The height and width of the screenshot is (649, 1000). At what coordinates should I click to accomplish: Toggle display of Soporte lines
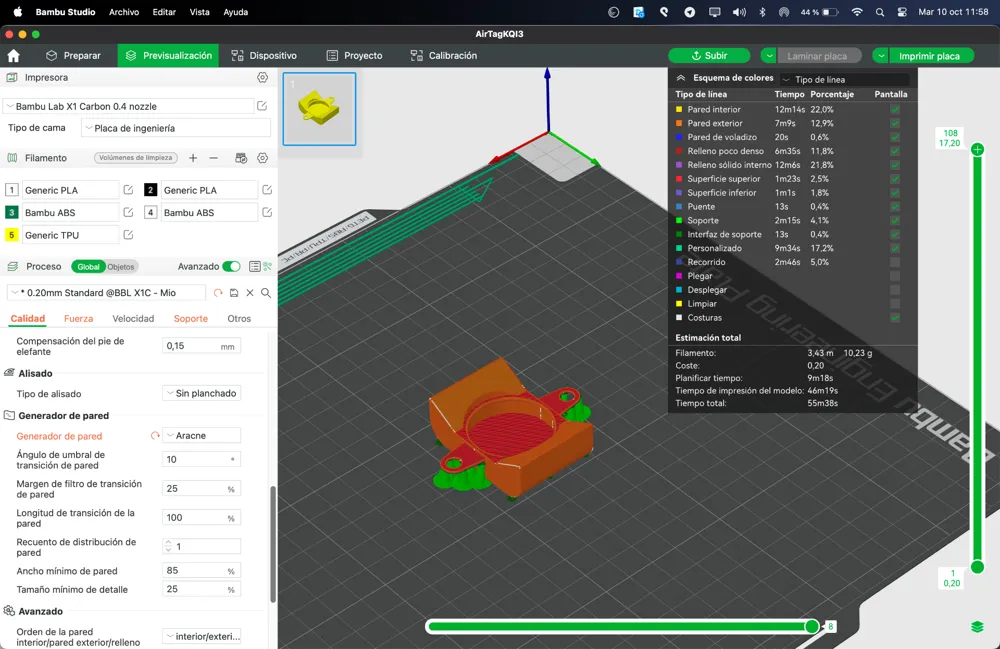coord(895,221)
